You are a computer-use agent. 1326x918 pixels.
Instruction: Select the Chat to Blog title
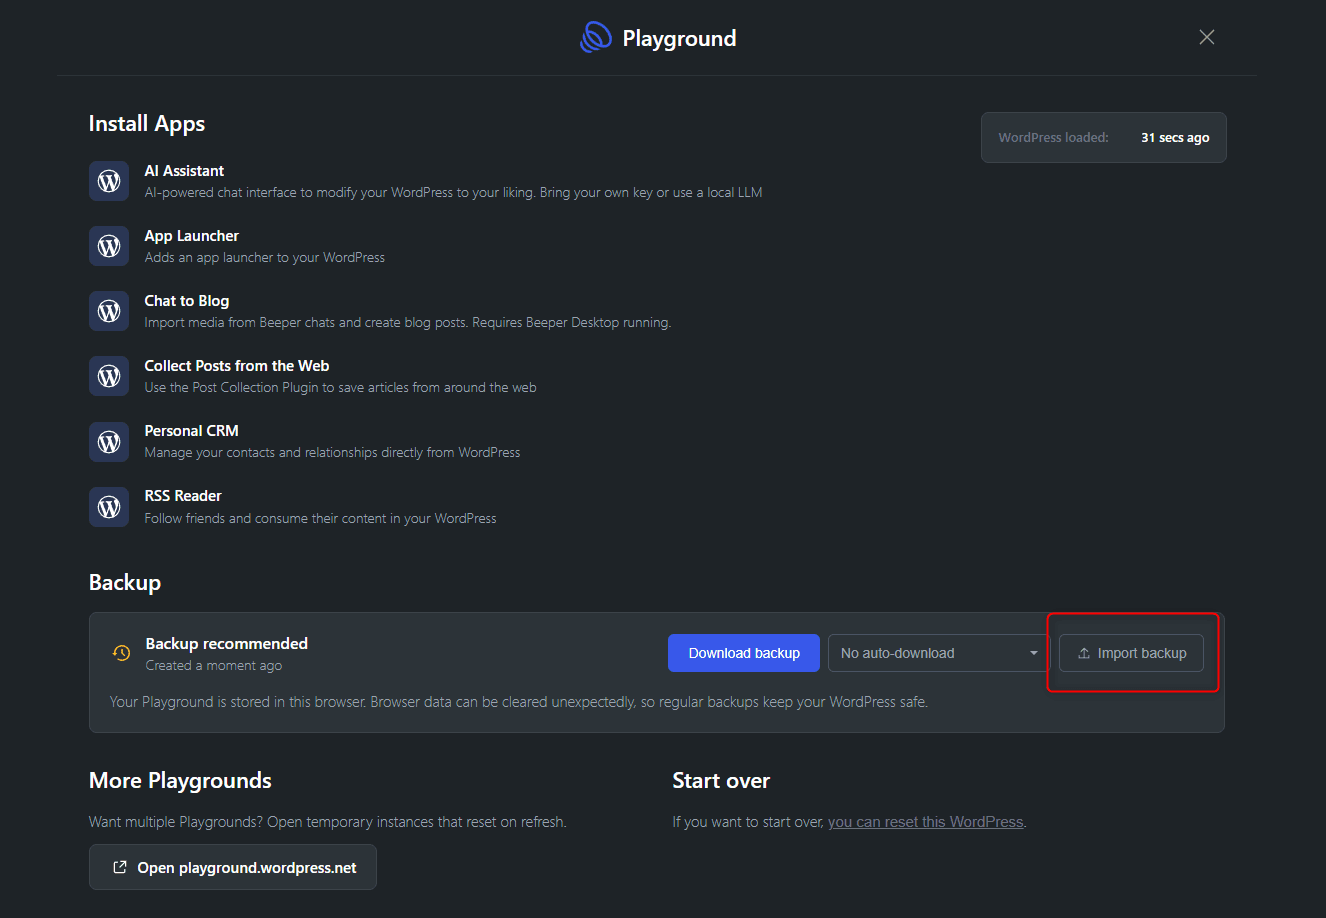[187, 301]
